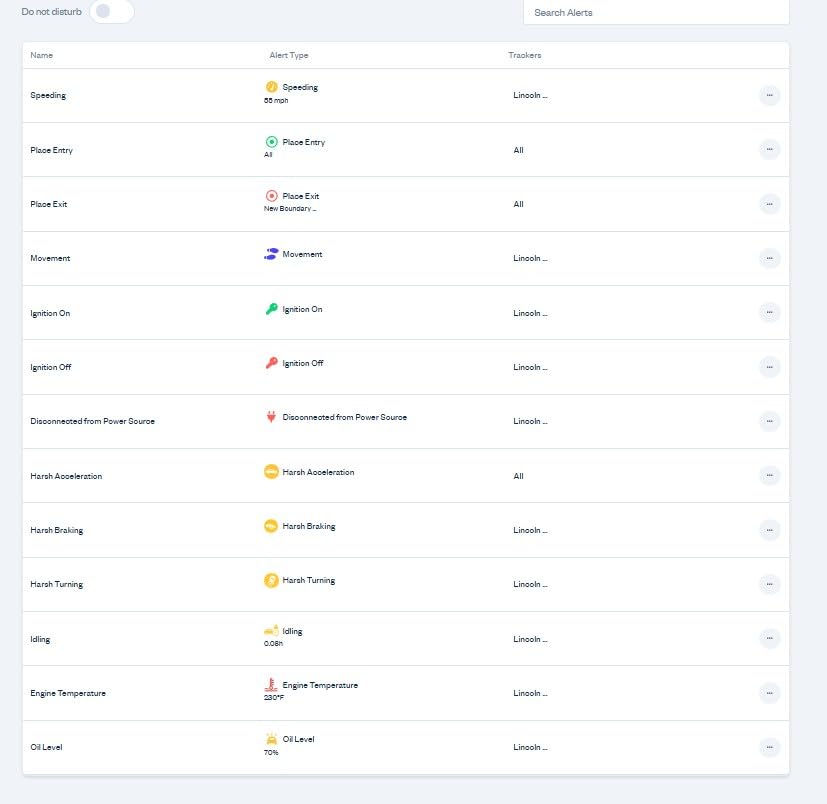Open the more options menu for Engine Temperature
The width and height of the screenshot is (827, 804).
(770, 693)
